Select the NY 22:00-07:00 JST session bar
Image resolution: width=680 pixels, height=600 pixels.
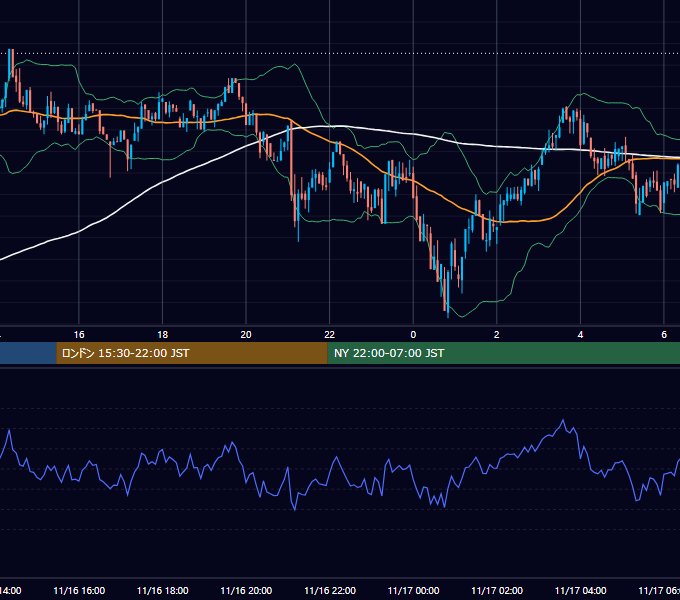pyautogui.click(x=503, y=353)
